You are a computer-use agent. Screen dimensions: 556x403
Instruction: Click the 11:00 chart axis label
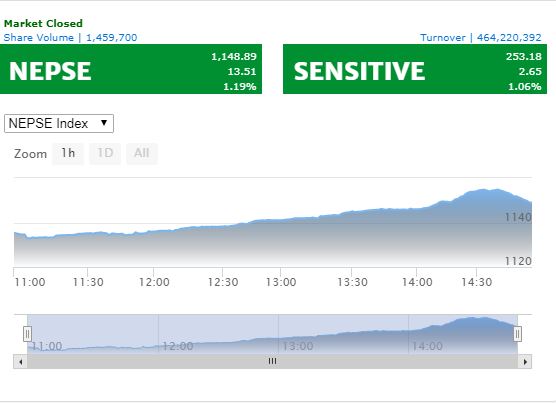30,282
